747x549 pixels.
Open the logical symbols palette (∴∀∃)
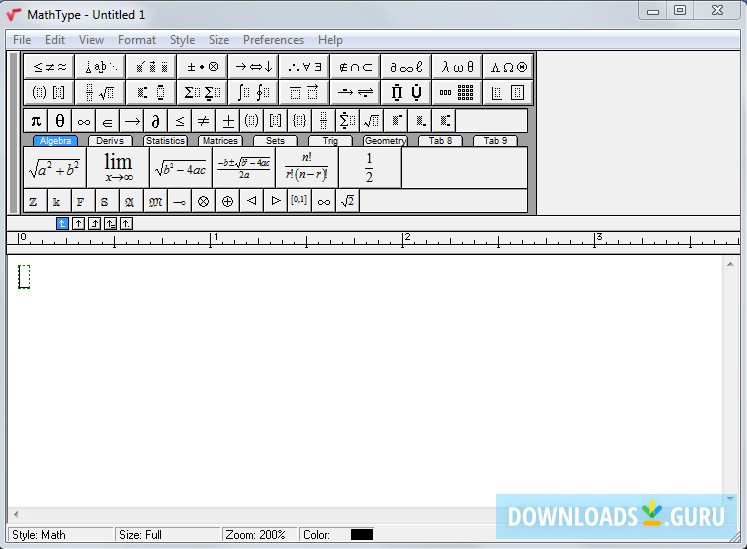(305, 67)
